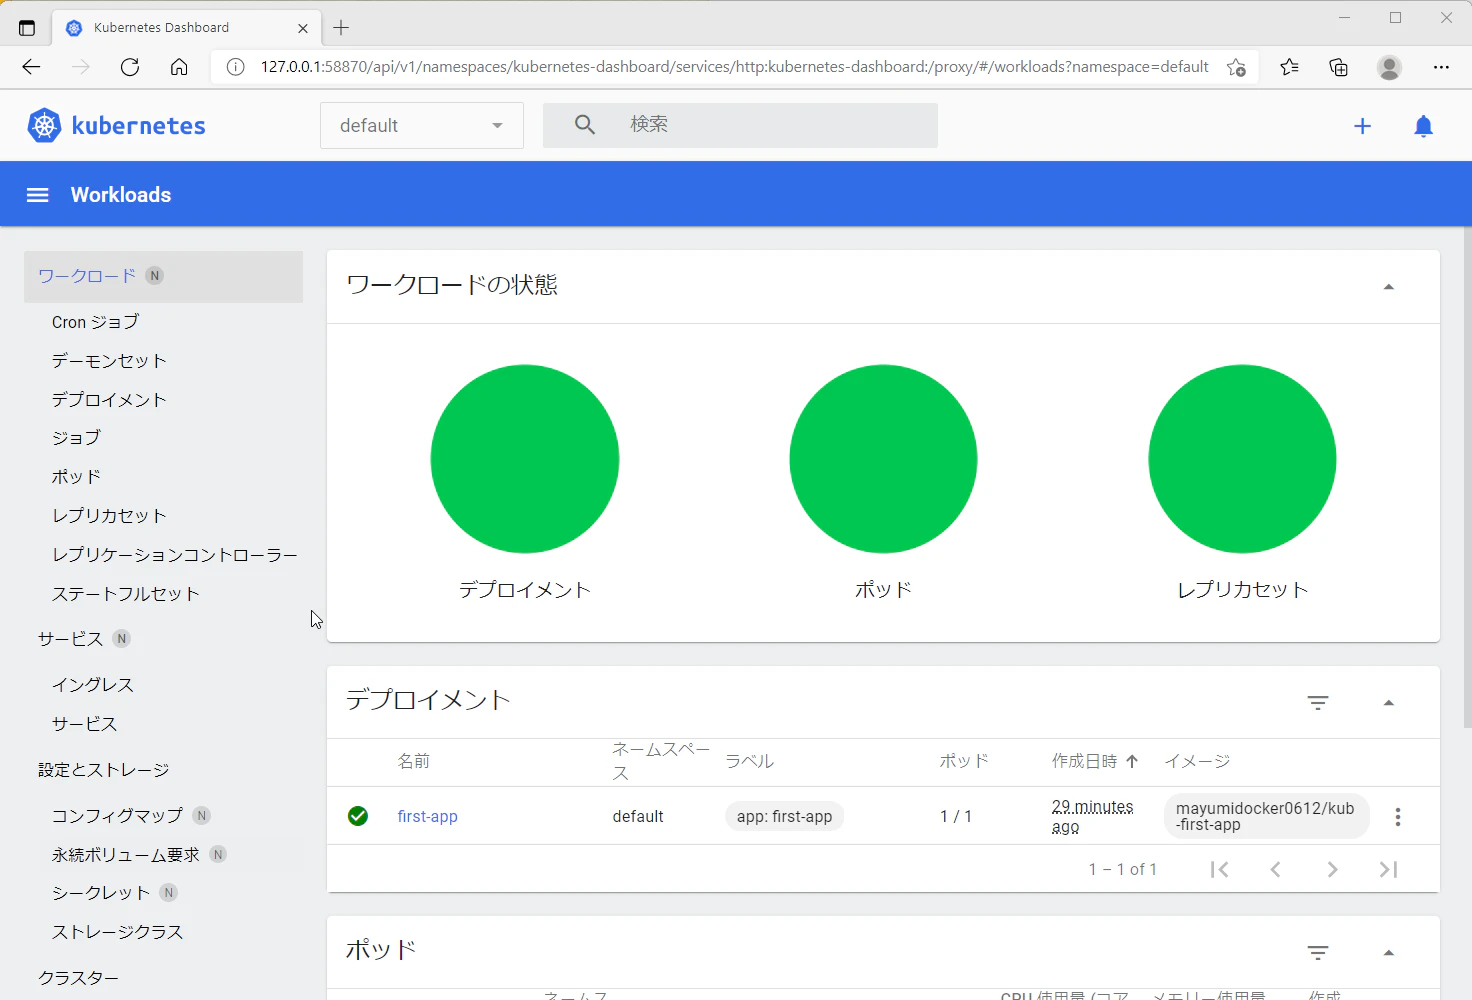This screenshot has height=1000, width=1472.
Task: Open デプロイメント in sidebar
Action: (x=109, y=400)
